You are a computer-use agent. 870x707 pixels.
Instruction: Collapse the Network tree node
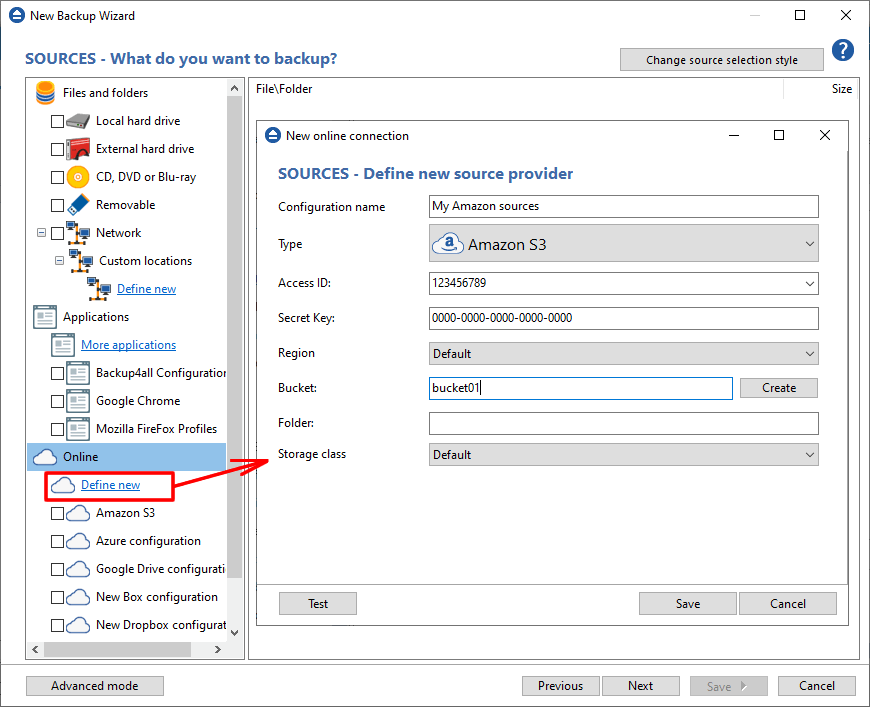[x=41, y=233]
